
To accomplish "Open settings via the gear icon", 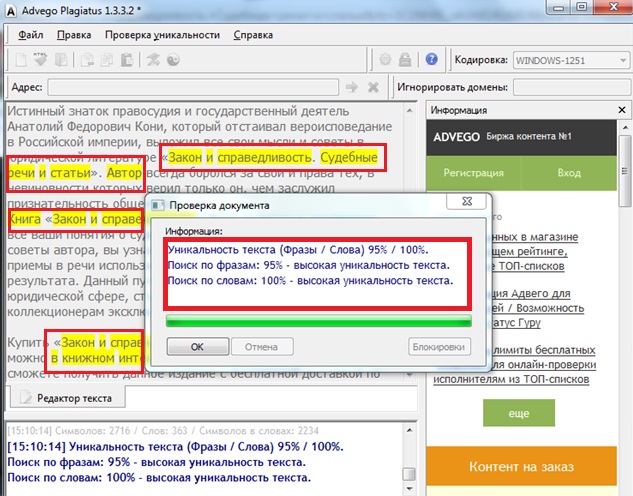I will click(385, 60).
